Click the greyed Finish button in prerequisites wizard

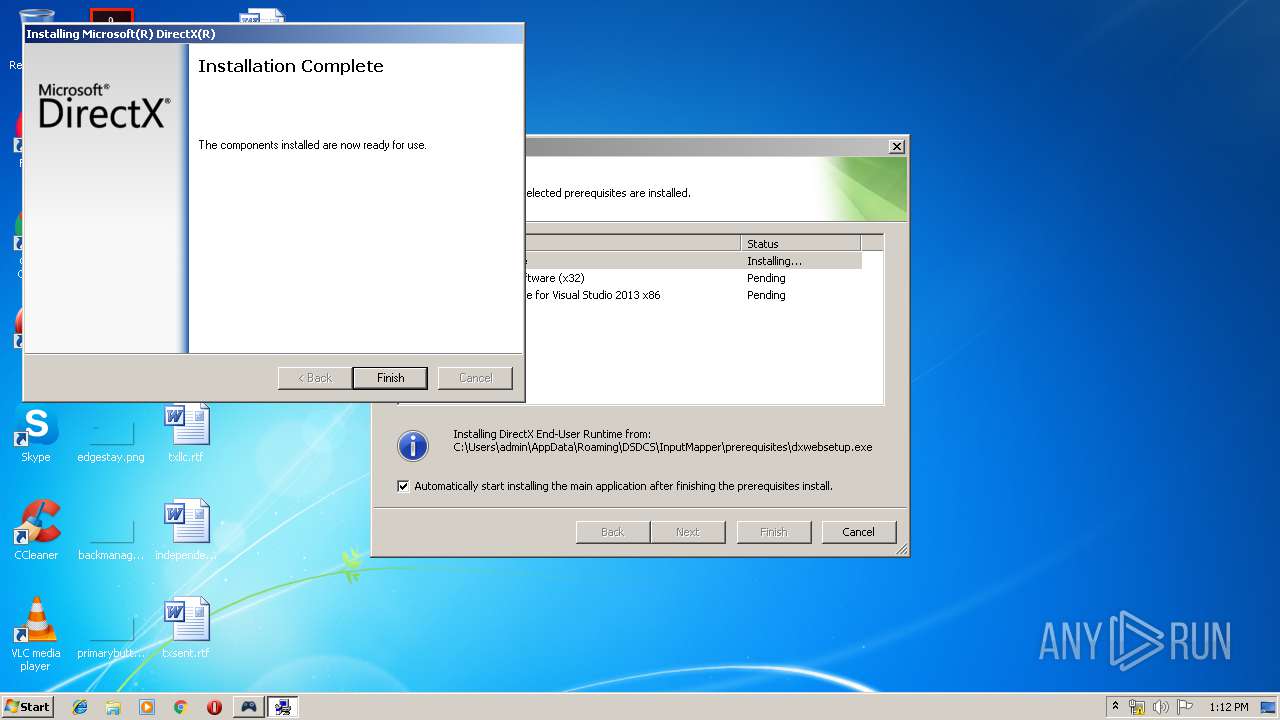(x=773, y=532)
